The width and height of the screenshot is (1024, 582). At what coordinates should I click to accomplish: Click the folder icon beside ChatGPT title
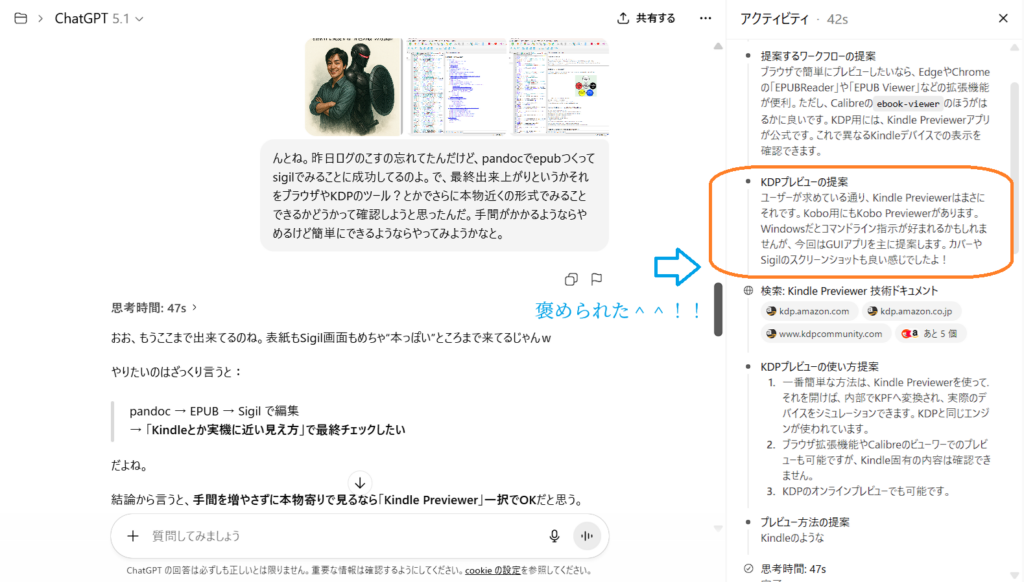pos(20,18)
